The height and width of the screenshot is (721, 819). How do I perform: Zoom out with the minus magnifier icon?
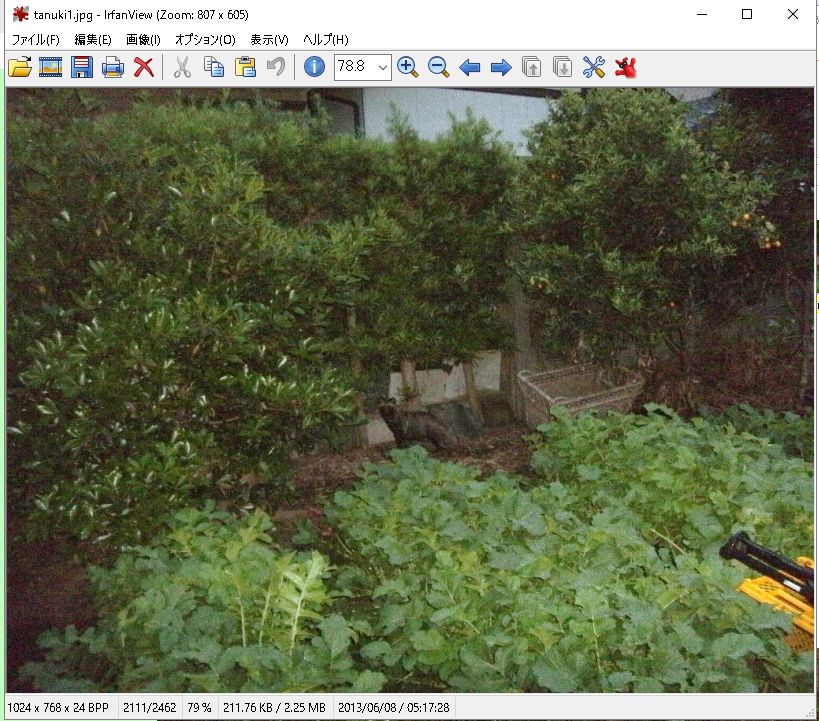(x=438, y=68)
